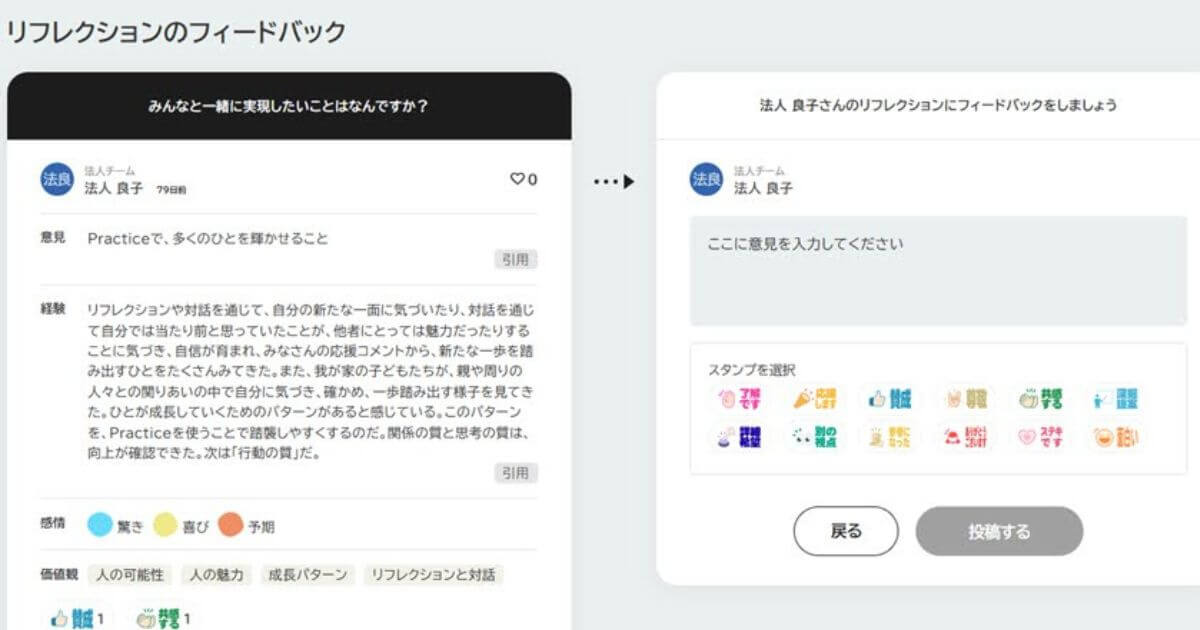Screen dimensions: 1200x630
Task: Choose the orange smiley face stamp
Action: tap(1115, 438)
